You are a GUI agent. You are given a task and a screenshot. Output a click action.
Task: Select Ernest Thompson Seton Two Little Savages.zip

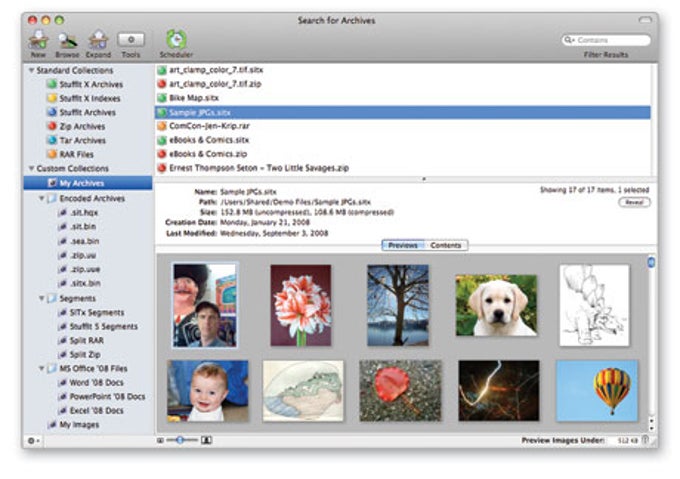(x=402, y=168)
